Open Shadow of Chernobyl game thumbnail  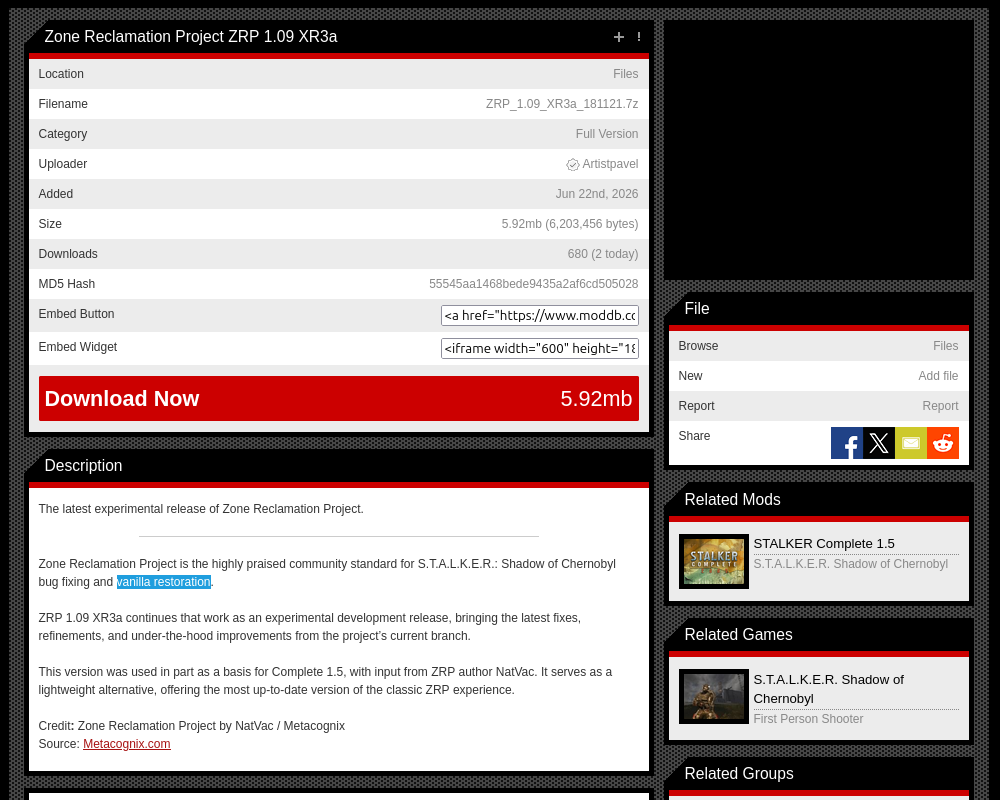point(714,696)
